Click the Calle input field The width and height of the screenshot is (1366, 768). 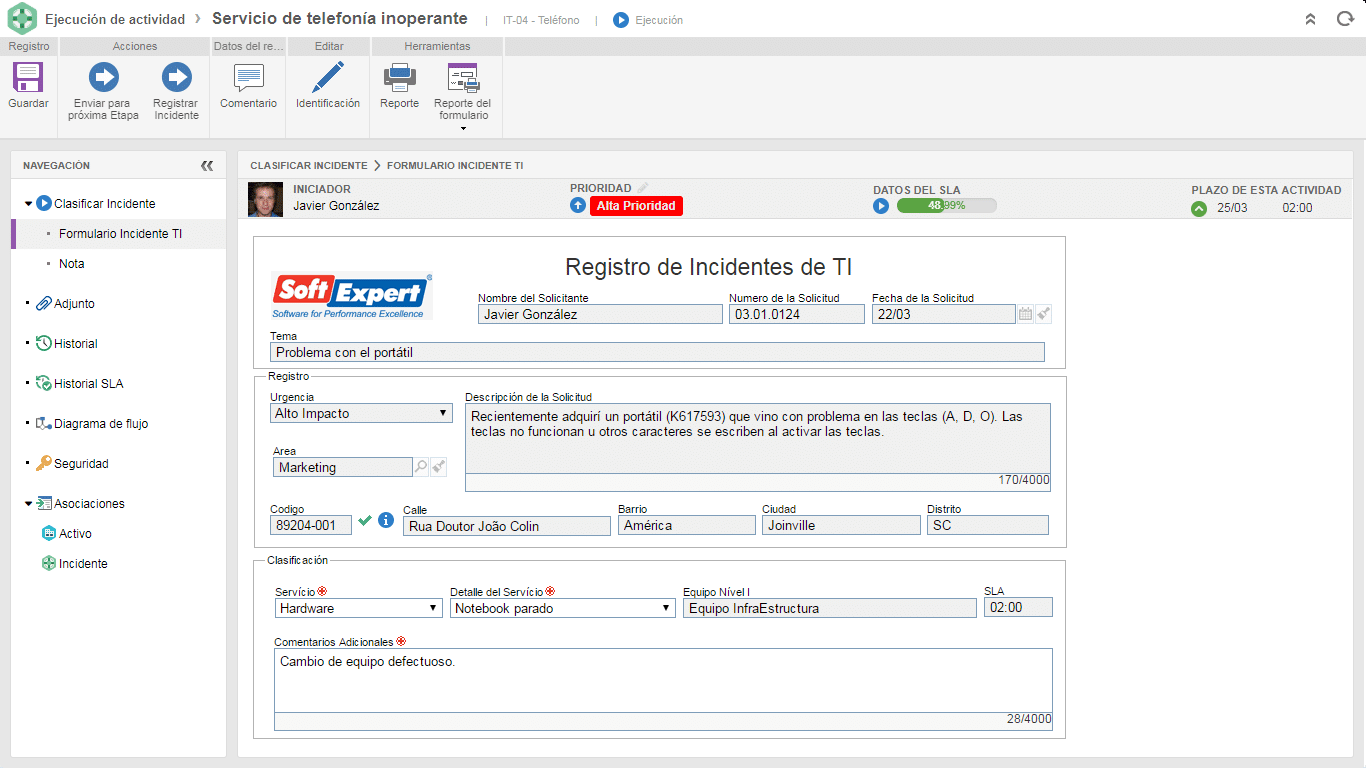[x=506, y=526]
